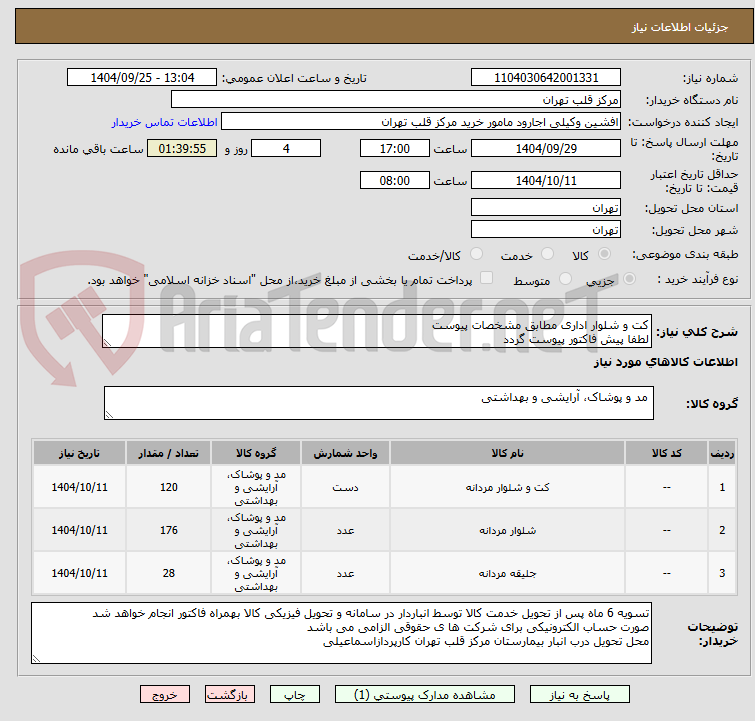Click the تعداد / مقدار column header
Viewport: 755px width, 721px height.
pyautogui.click(x=169, y=453)
